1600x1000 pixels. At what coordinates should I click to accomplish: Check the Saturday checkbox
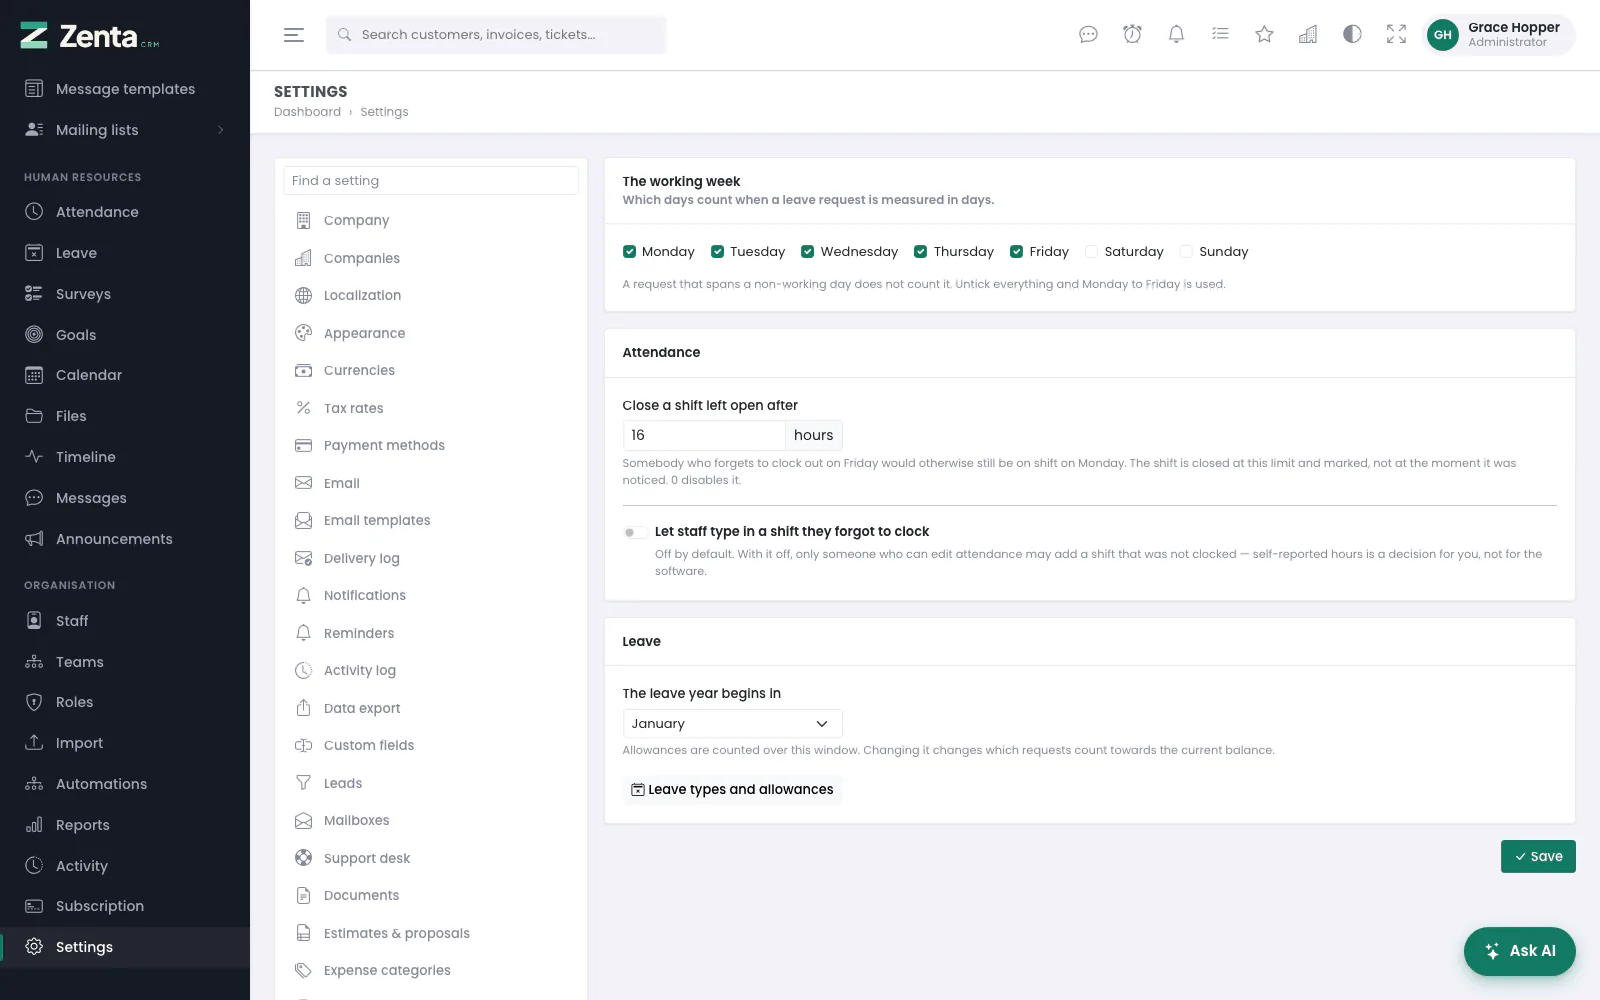pyautogui.click(x=1091, y=252)
